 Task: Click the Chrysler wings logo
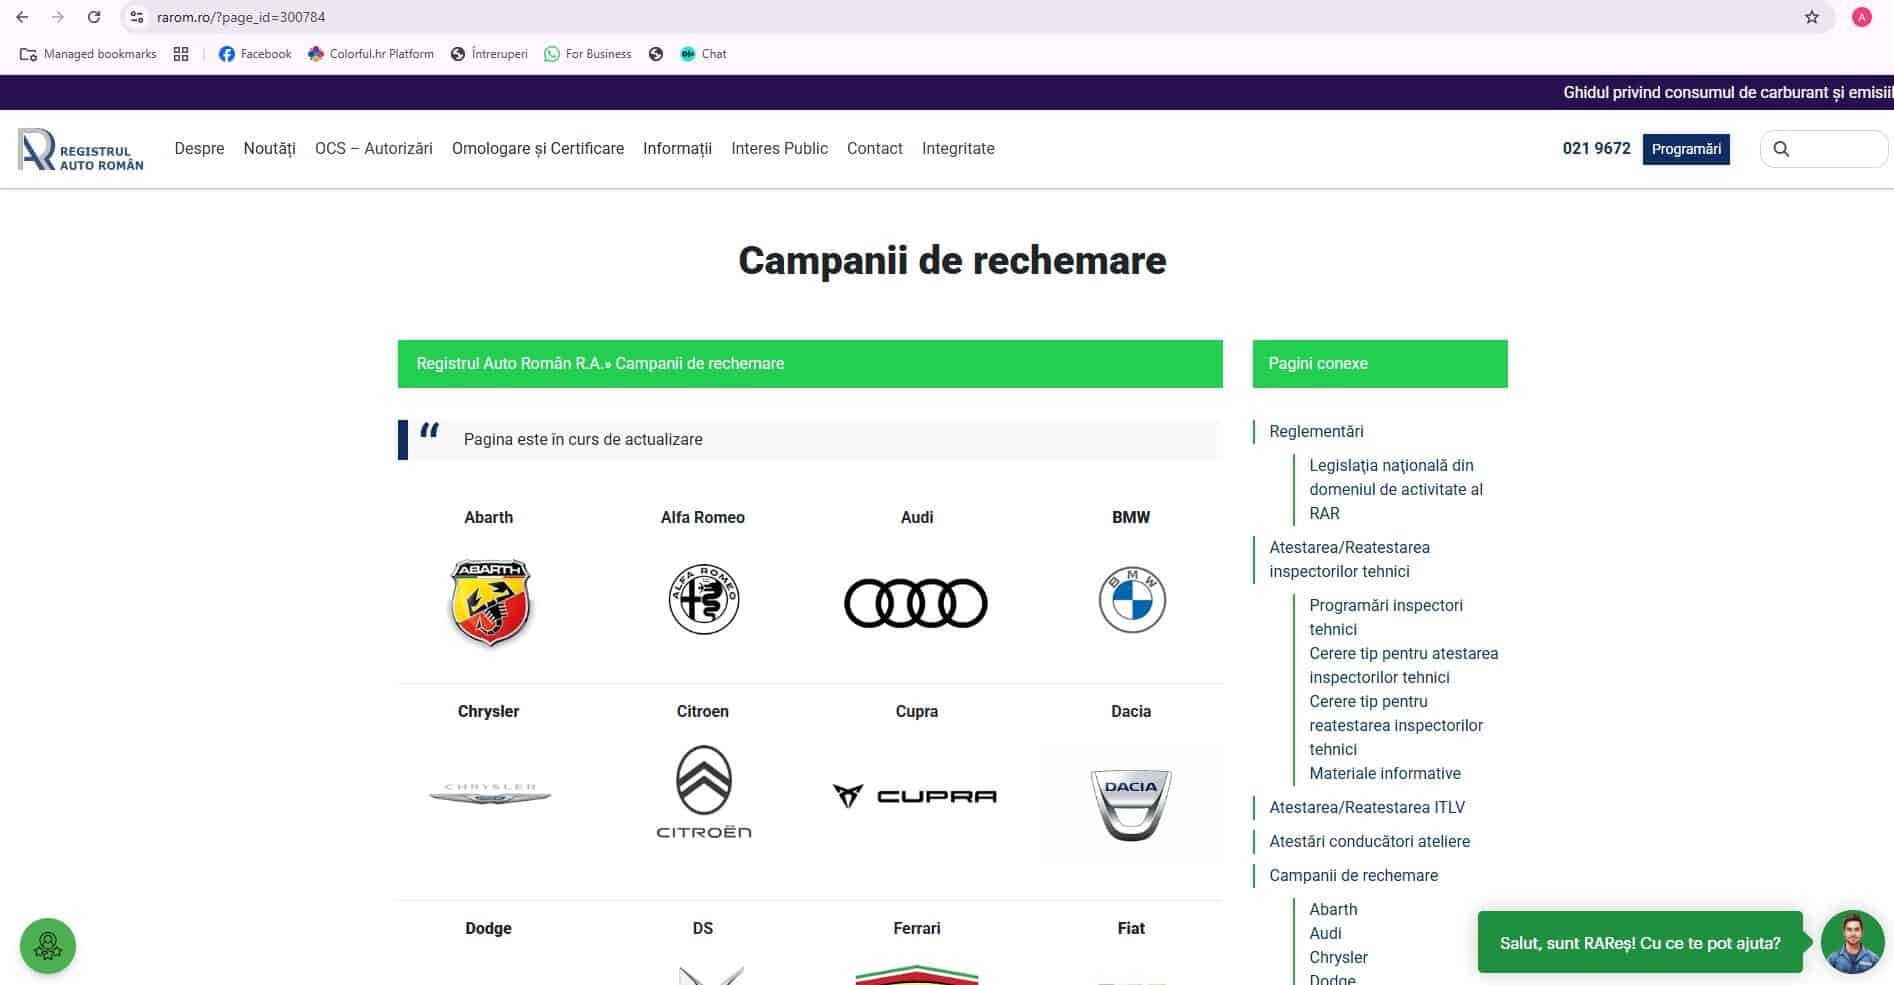click(490, 794)
